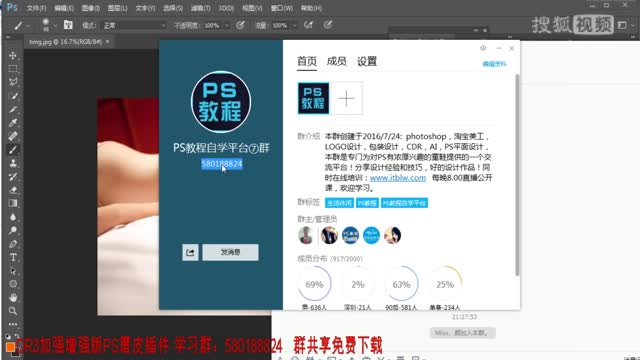Open the 文件(F) menu
Viewport: 640px width, 360px height.
[x=36, y=8]
